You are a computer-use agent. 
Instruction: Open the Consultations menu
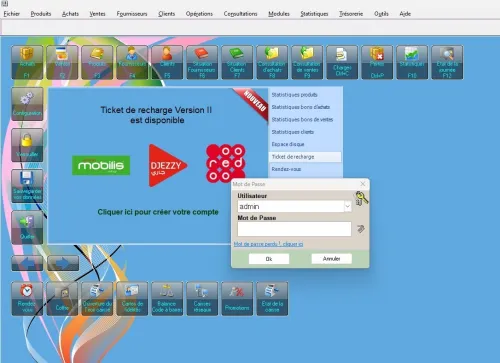[x=240, y=14]
